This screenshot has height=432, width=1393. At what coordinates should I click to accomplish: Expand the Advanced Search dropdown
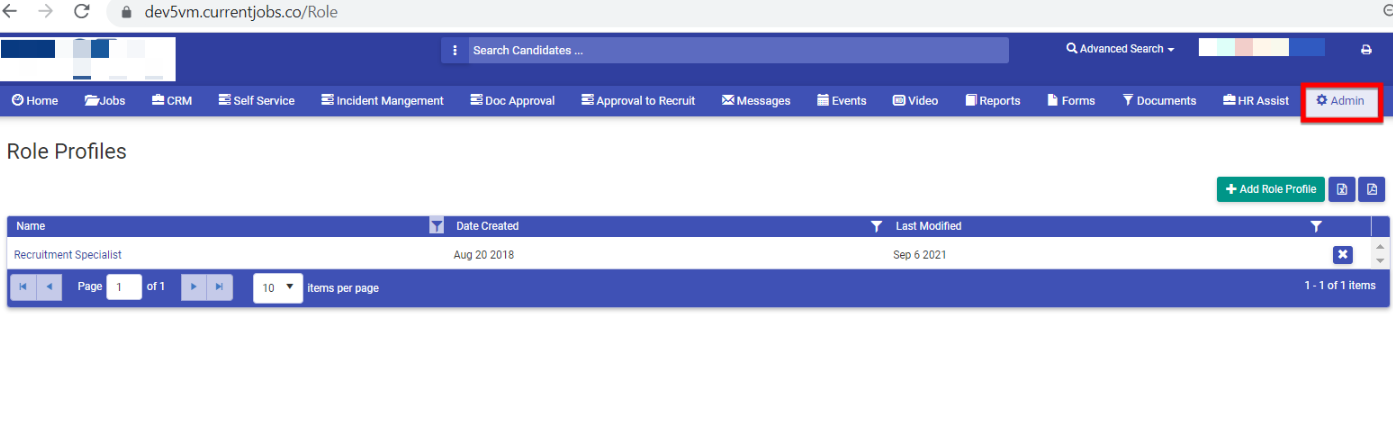point(1120,49)
